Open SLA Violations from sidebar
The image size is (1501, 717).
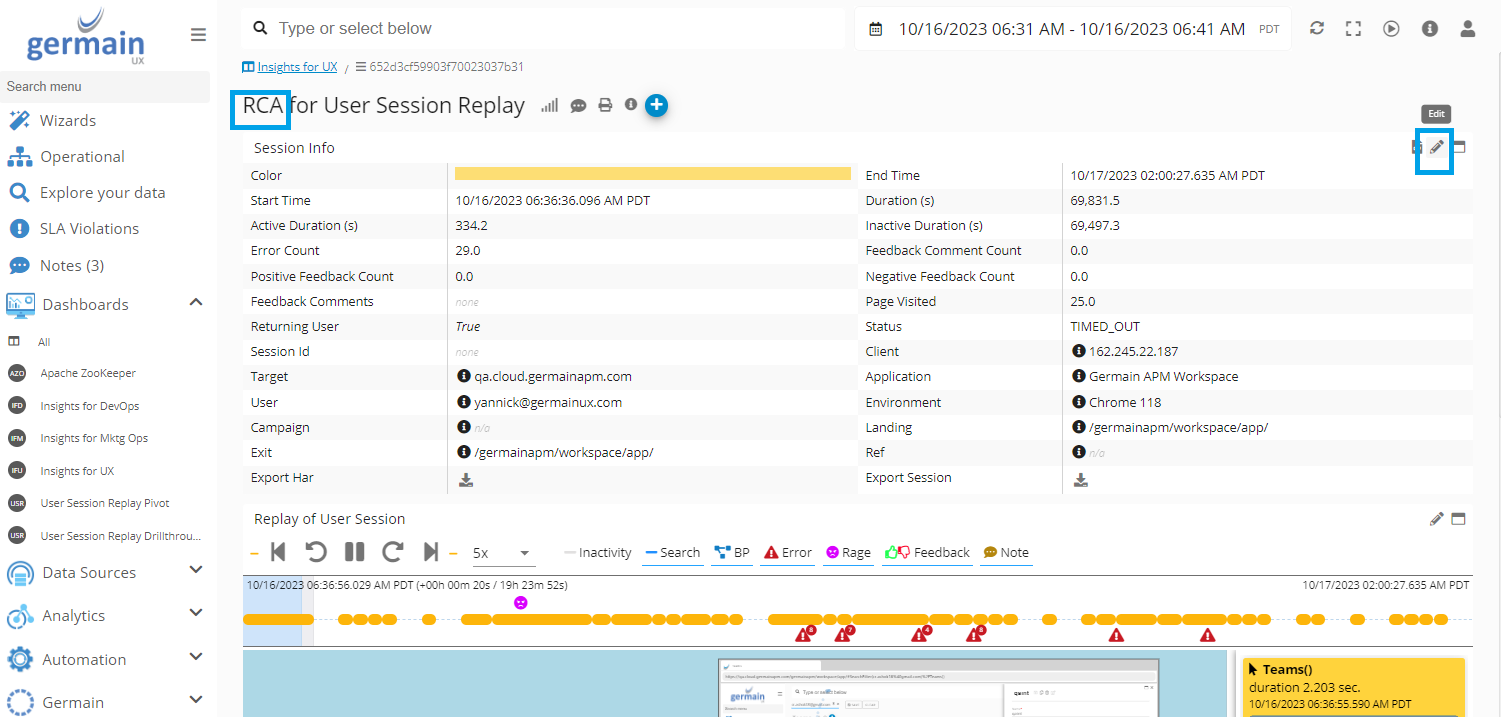pos(89,229)
